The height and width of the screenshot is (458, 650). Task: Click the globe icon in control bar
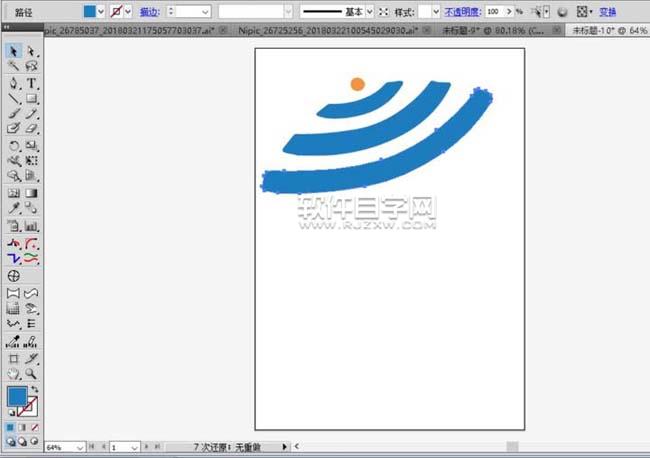point(562,12)
